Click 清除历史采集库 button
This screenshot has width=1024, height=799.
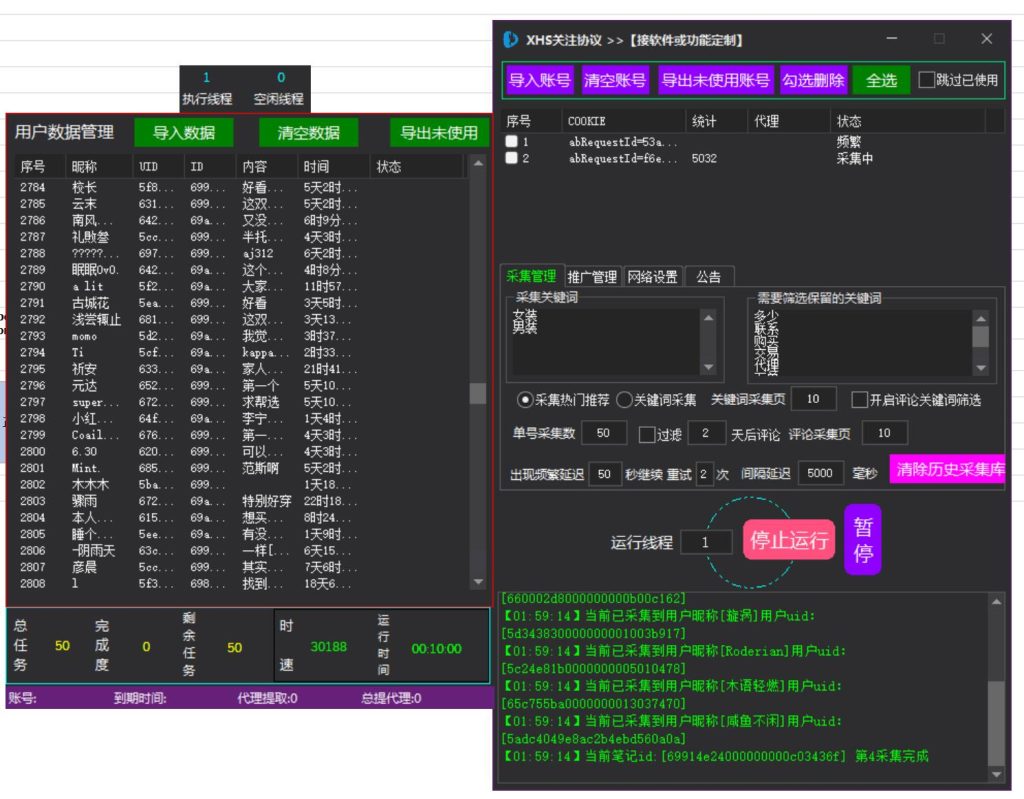tap(946, 470)
